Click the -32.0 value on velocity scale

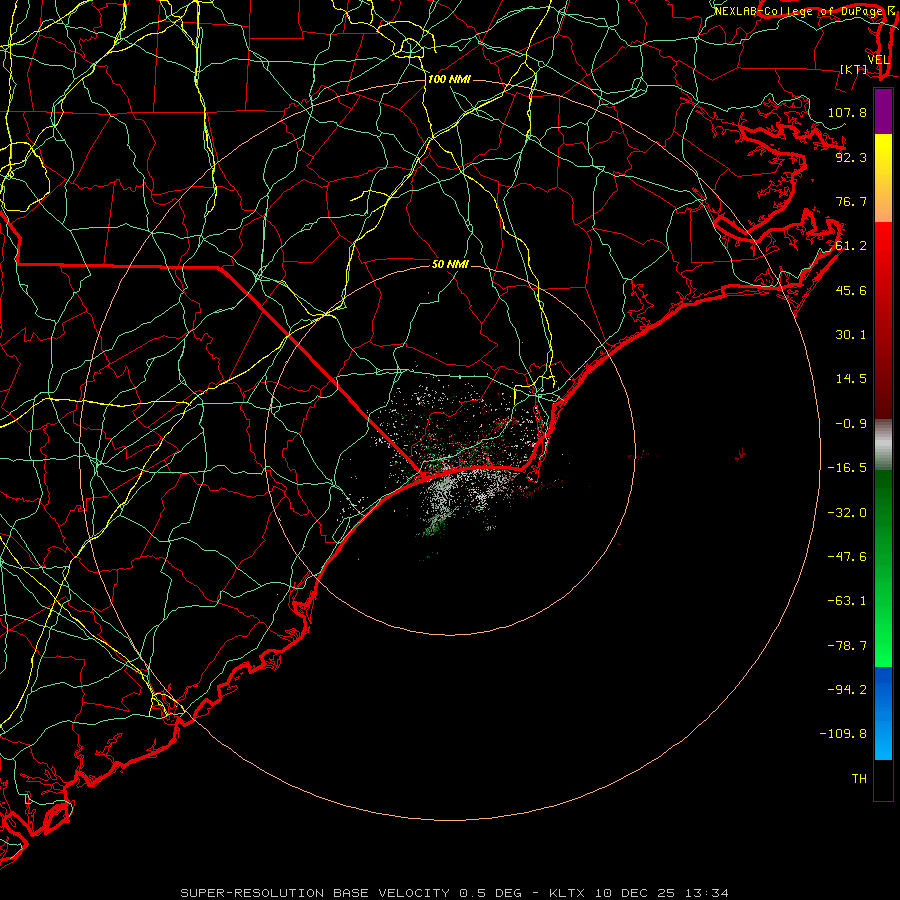(x=847, y=513)
